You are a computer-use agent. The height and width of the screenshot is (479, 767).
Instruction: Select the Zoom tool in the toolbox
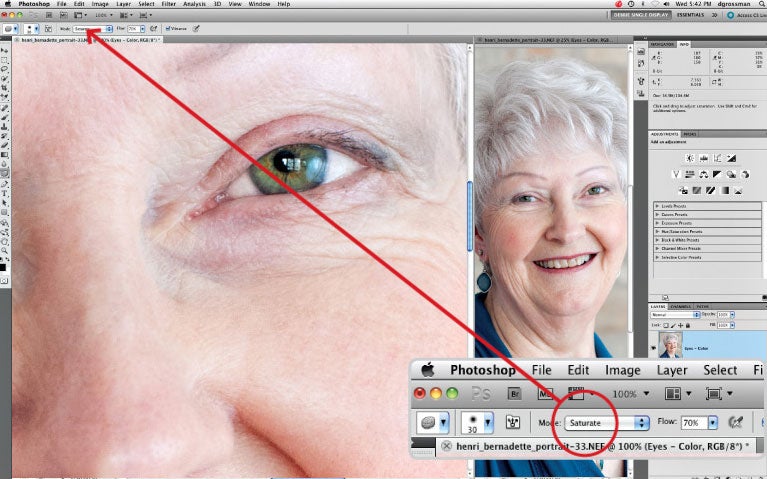(x=5, y=250)
